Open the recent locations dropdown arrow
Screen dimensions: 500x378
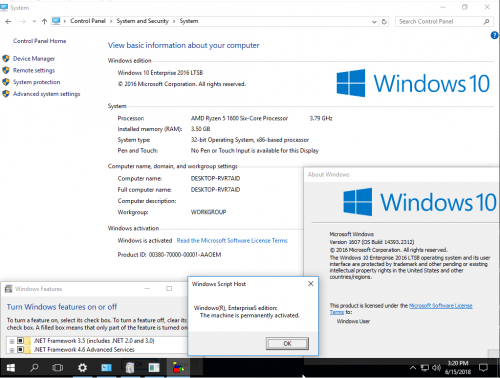(34, 21)
